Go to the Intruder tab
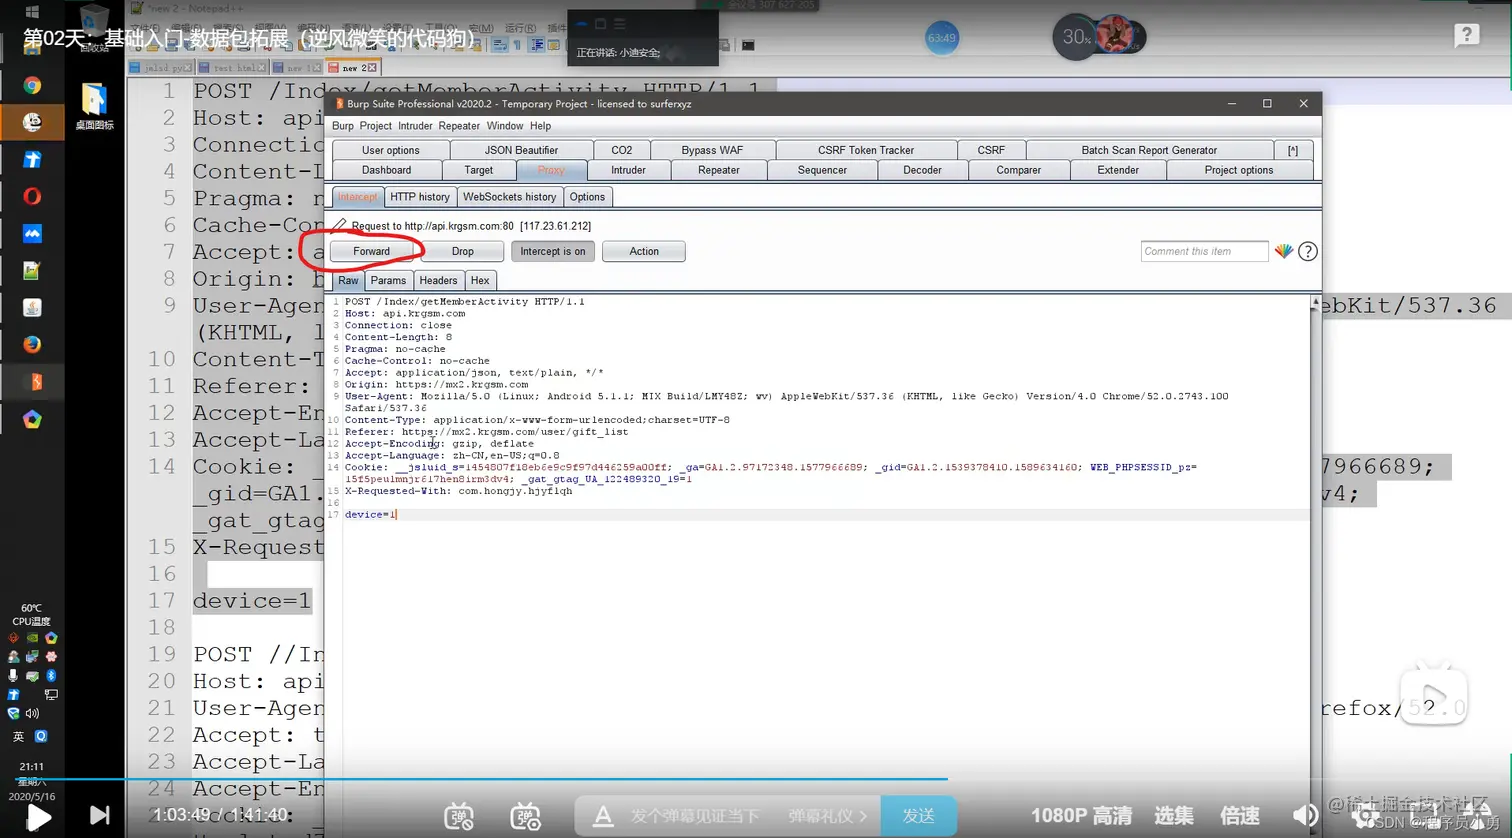Screen dimensions: 1512x838 pyautogui.click(x=628, y=170)
